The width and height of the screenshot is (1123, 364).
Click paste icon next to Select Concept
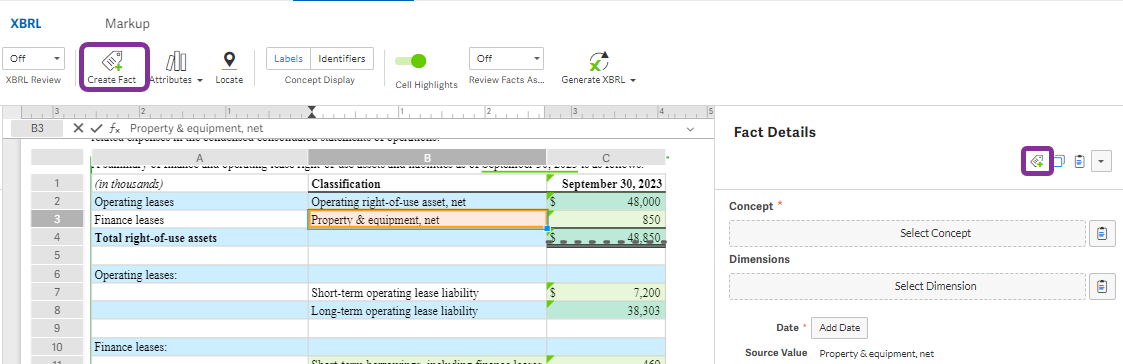[x=1102, y=233]
